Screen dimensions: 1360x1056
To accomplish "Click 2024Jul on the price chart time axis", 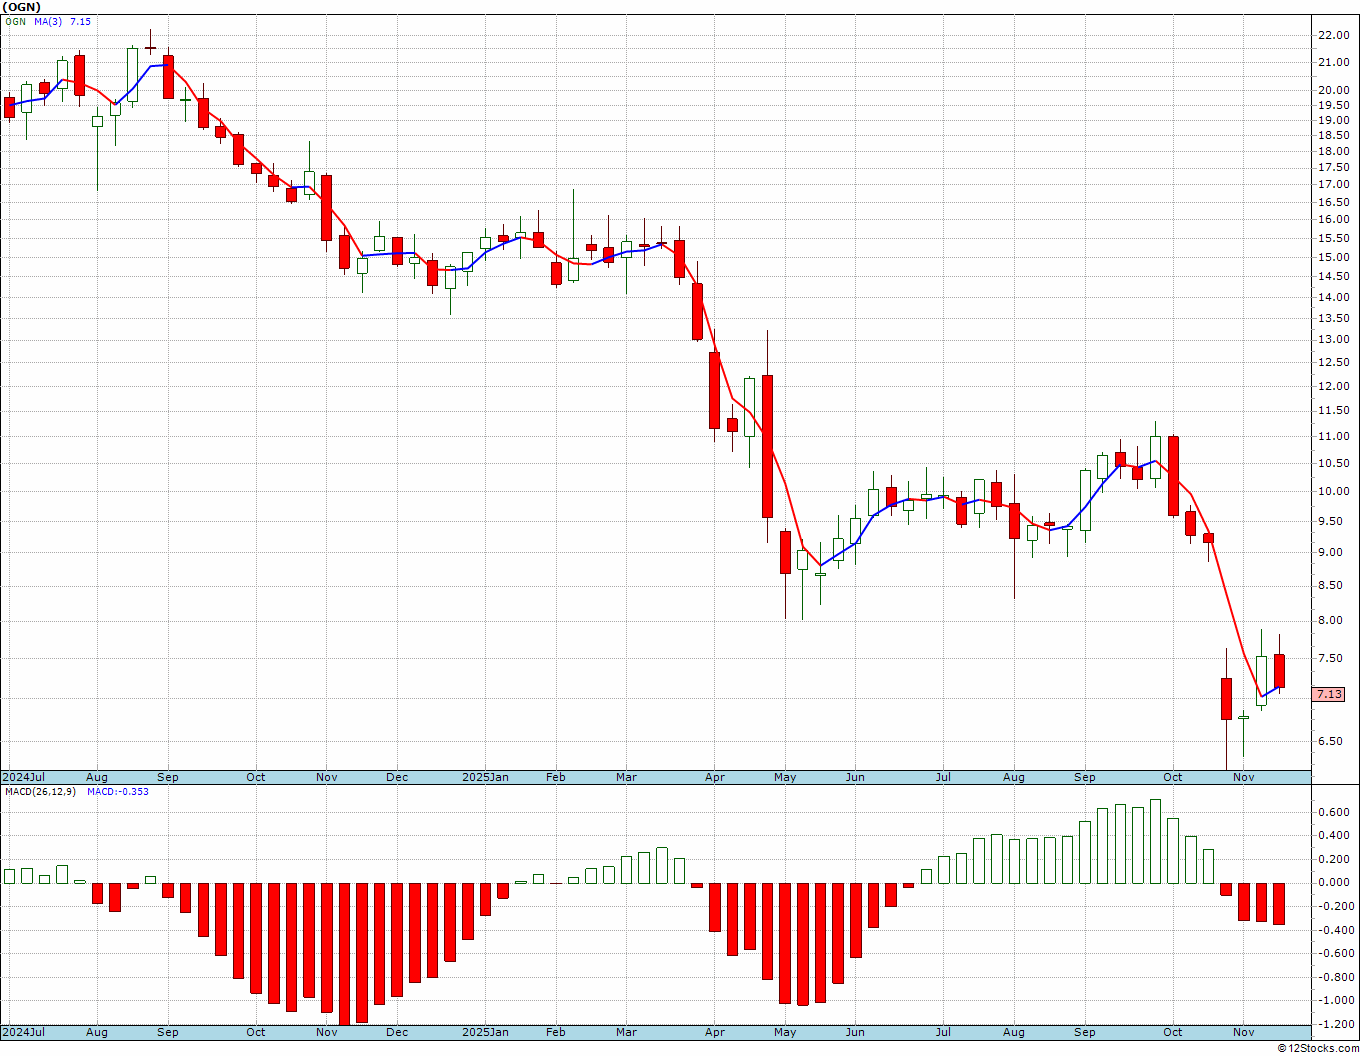I will (x=24, y=777).
